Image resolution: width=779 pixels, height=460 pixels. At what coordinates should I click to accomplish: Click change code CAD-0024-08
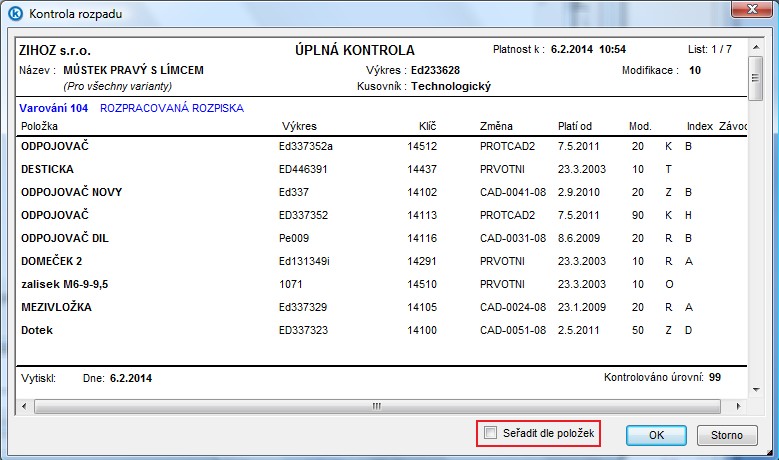513,307
